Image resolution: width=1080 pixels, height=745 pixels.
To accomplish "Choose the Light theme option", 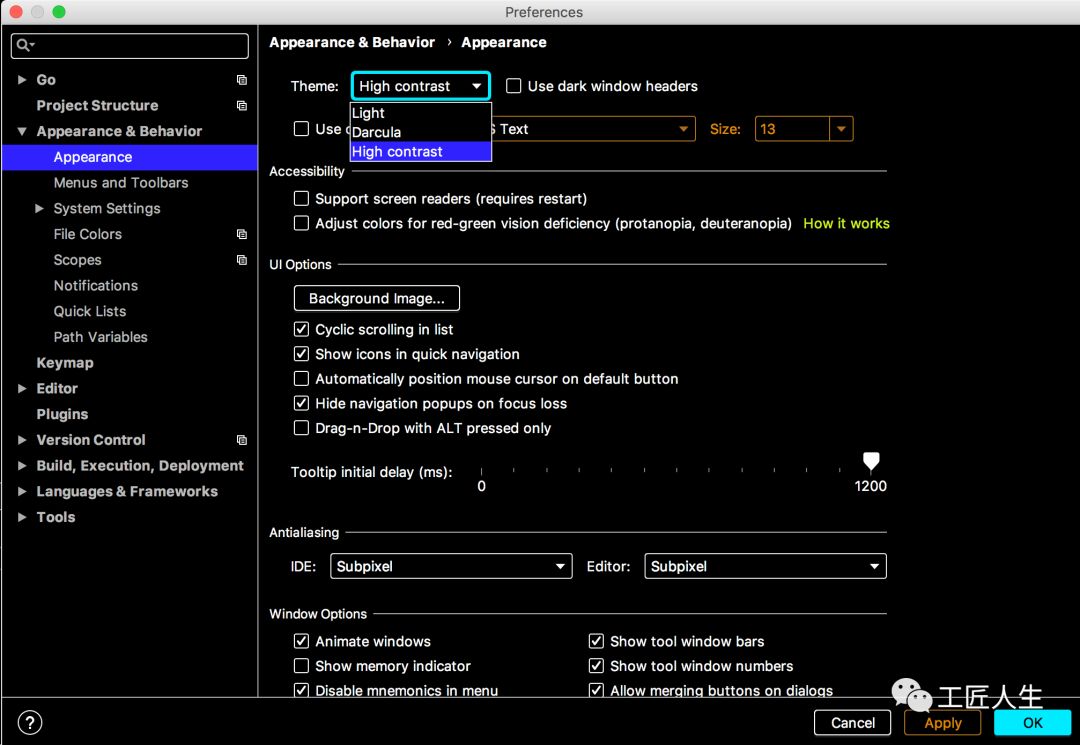I will [x=369, y=113].
